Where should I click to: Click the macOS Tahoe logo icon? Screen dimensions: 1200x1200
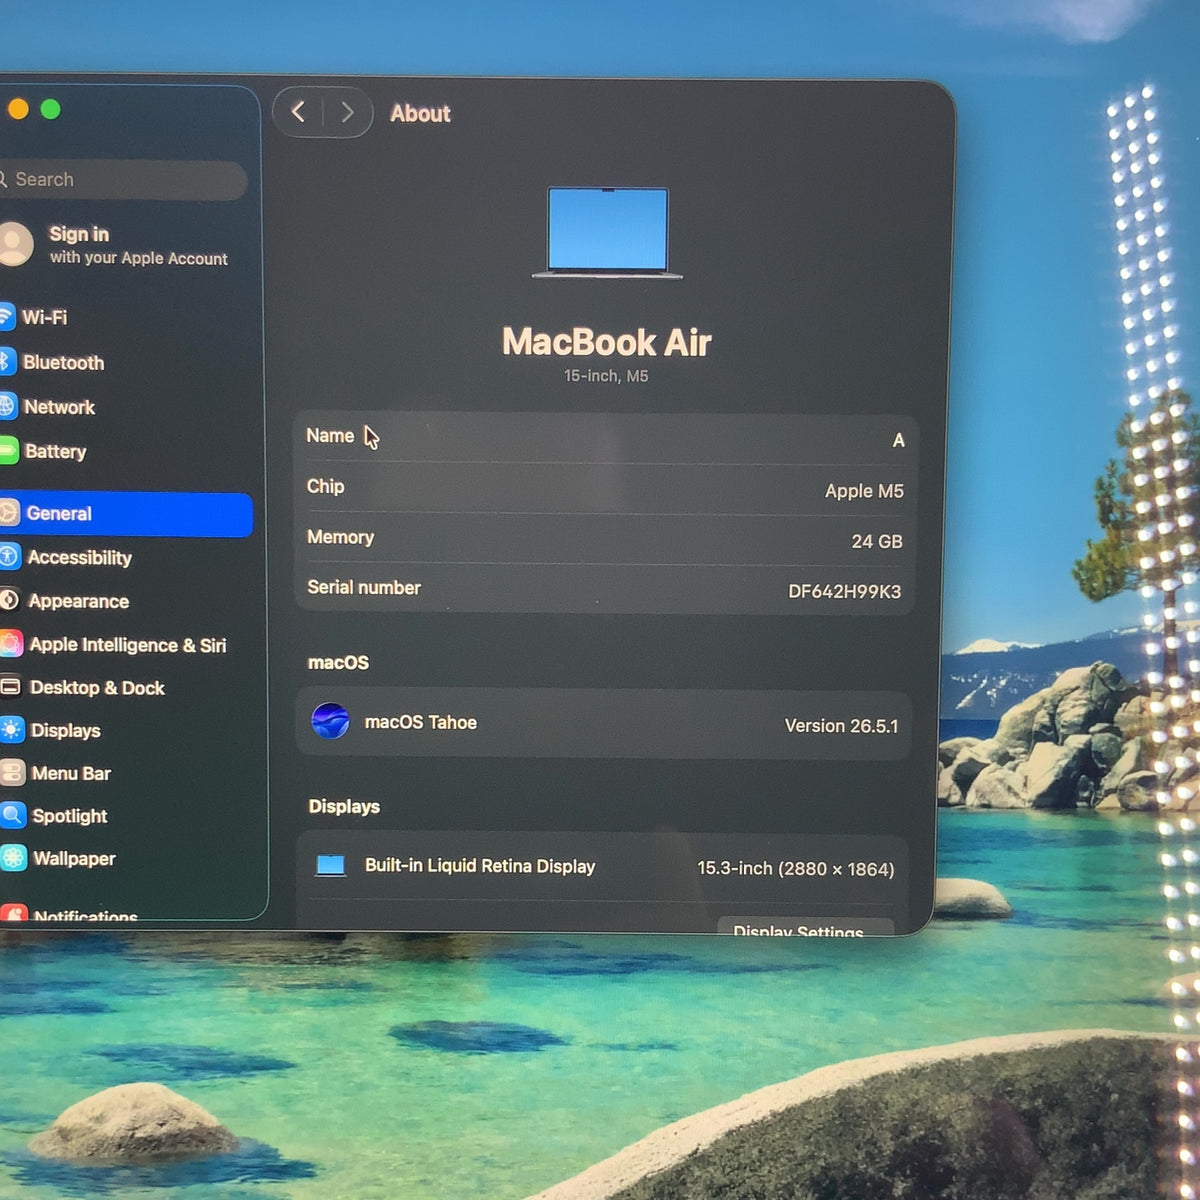[x=330, y=720]
